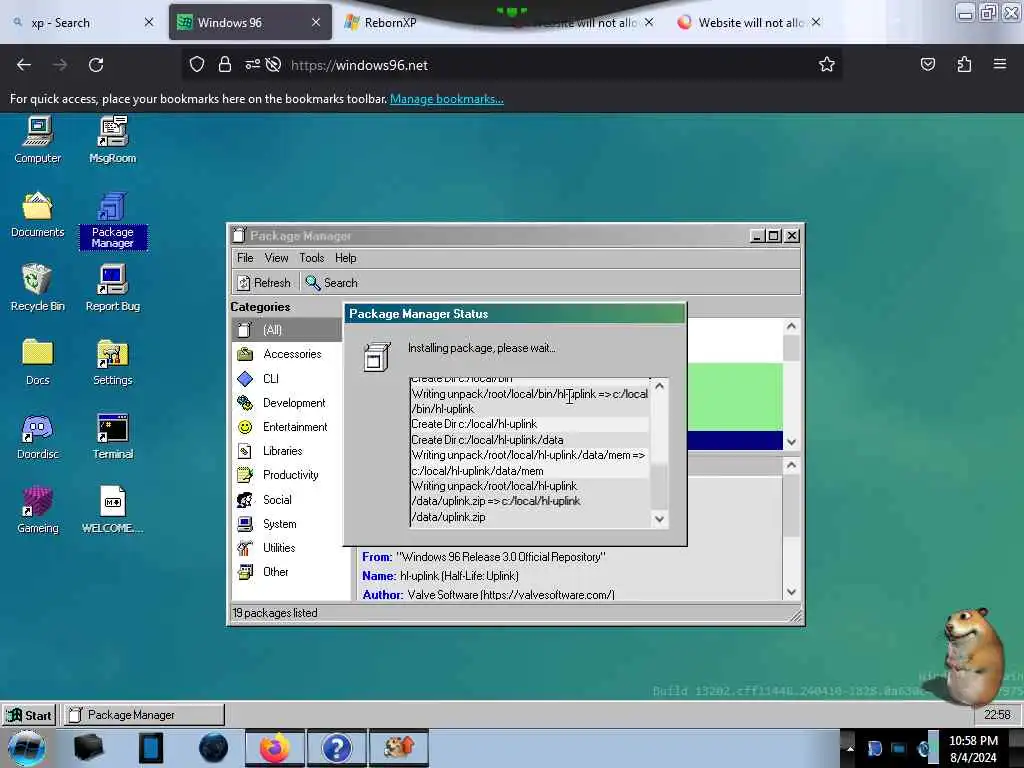Select the Package Manager desktop icon

(112, 219)
